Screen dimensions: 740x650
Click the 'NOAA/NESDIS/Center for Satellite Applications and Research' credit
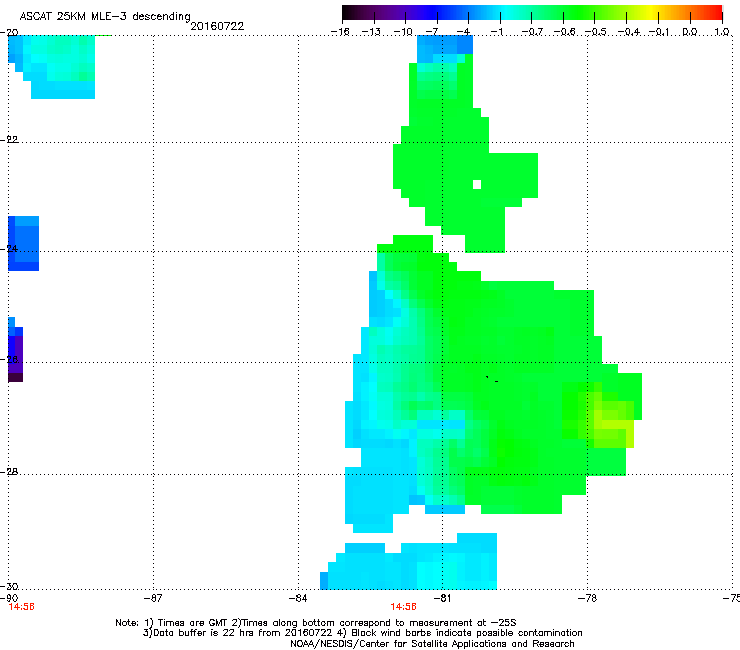[432, 644]
